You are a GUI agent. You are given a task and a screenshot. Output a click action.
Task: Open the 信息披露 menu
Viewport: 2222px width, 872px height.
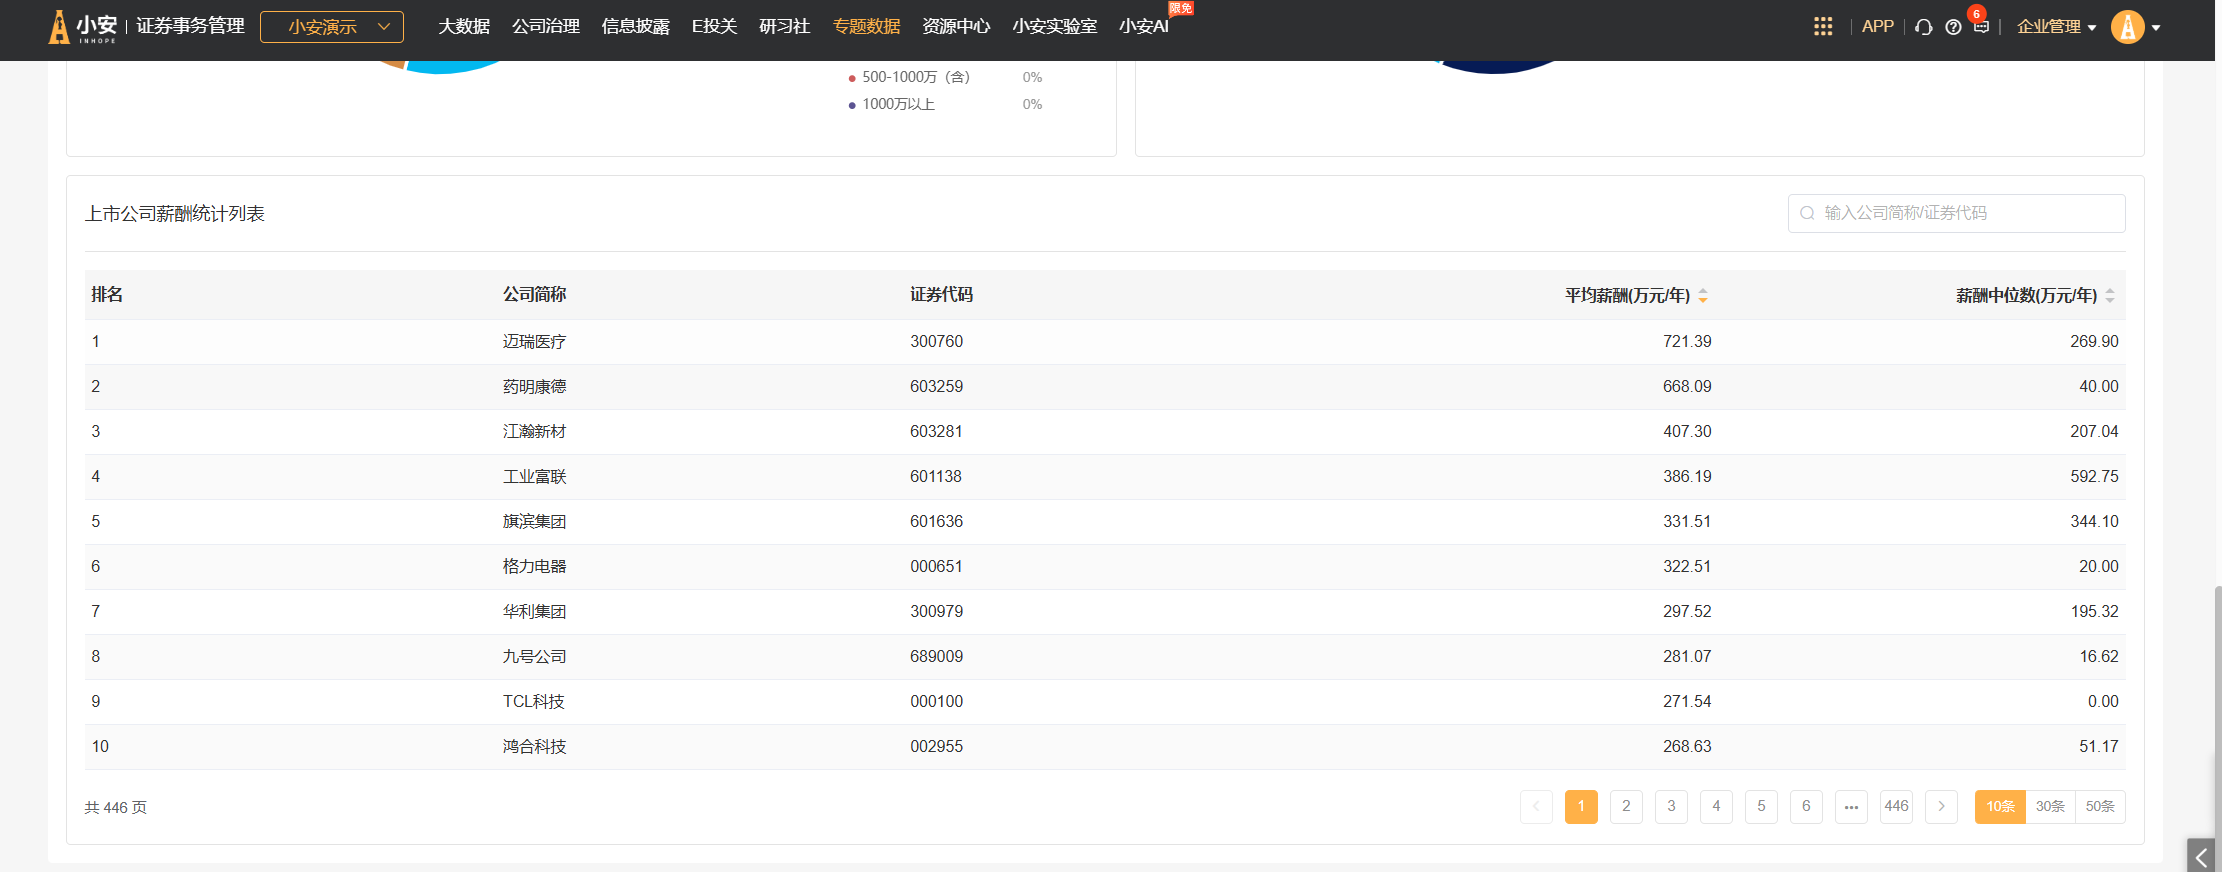coord(635,26)
